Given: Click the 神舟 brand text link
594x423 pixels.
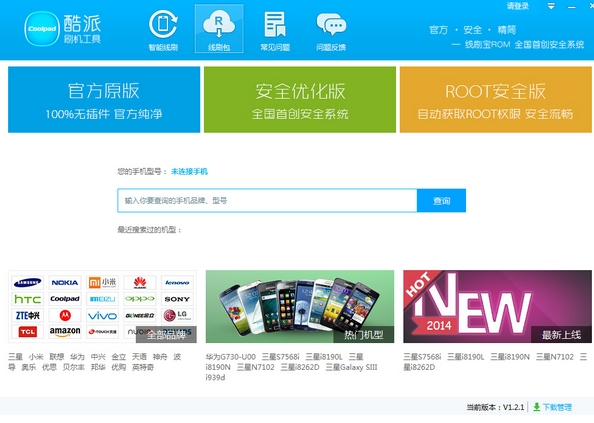Looking at the screenshot, I should (160, 357).
